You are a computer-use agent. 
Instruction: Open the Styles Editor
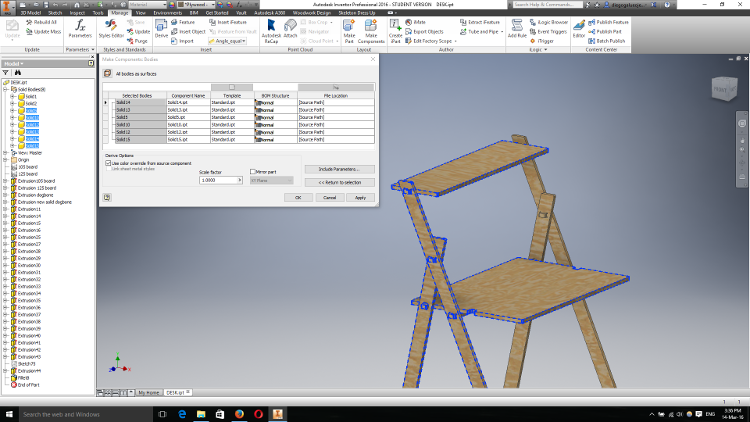pos(111,29)
